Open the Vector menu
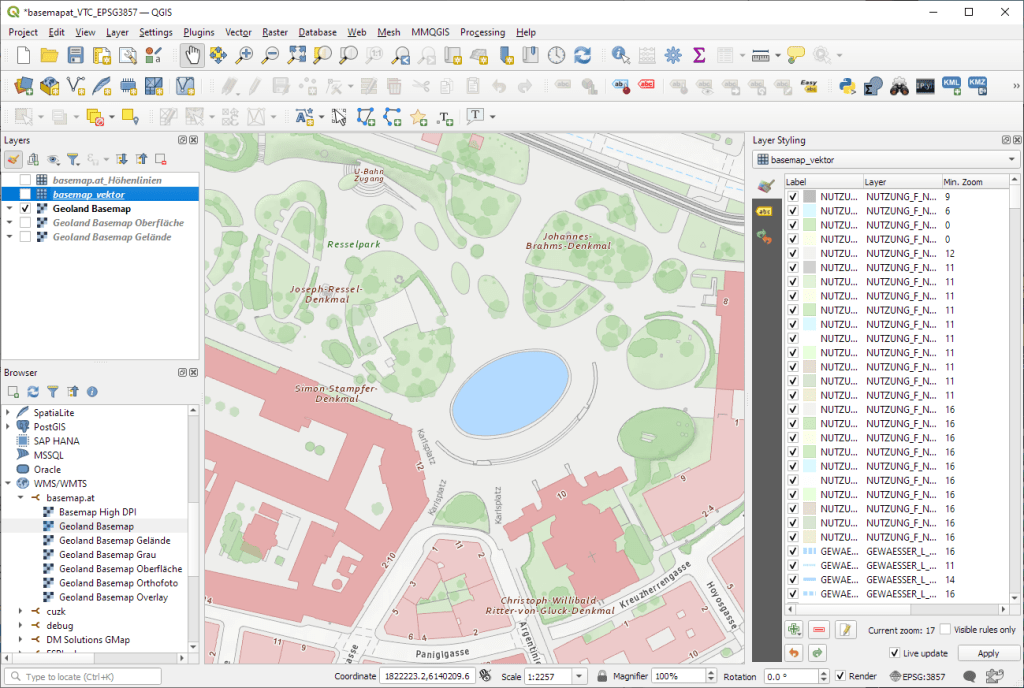The height and width of the screenshot is (688, 1024). (238, 32)
